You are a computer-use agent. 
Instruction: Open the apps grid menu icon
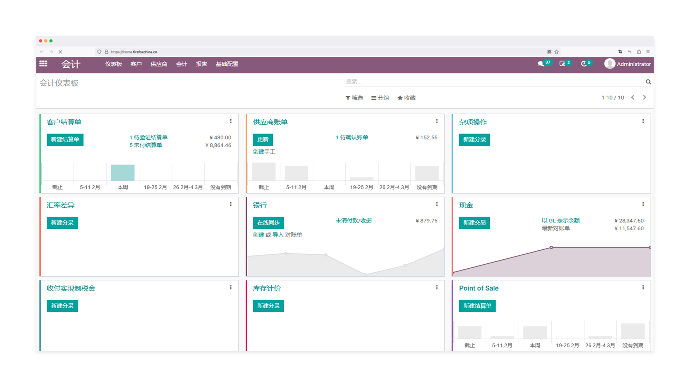[43, 64]
